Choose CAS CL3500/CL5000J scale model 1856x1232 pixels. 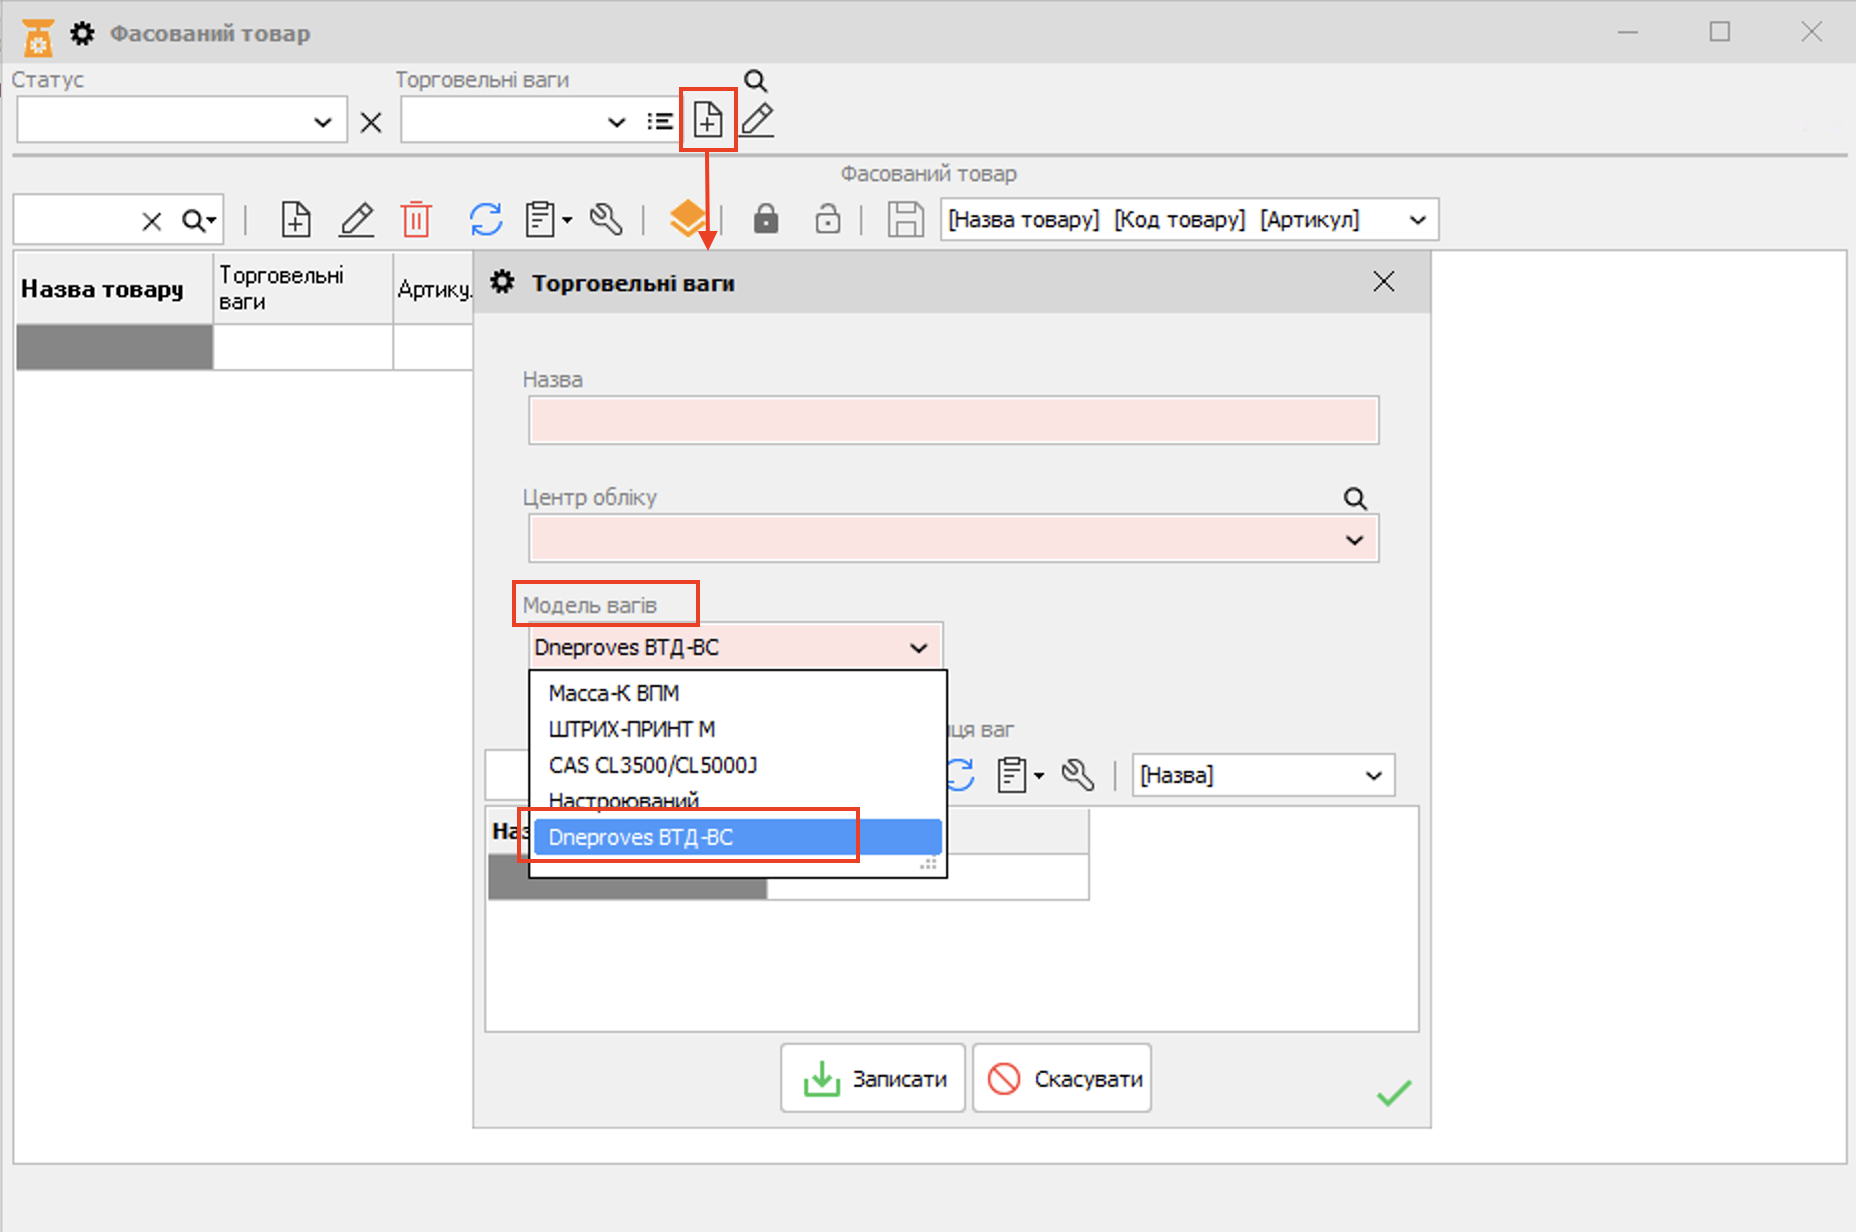652,765
